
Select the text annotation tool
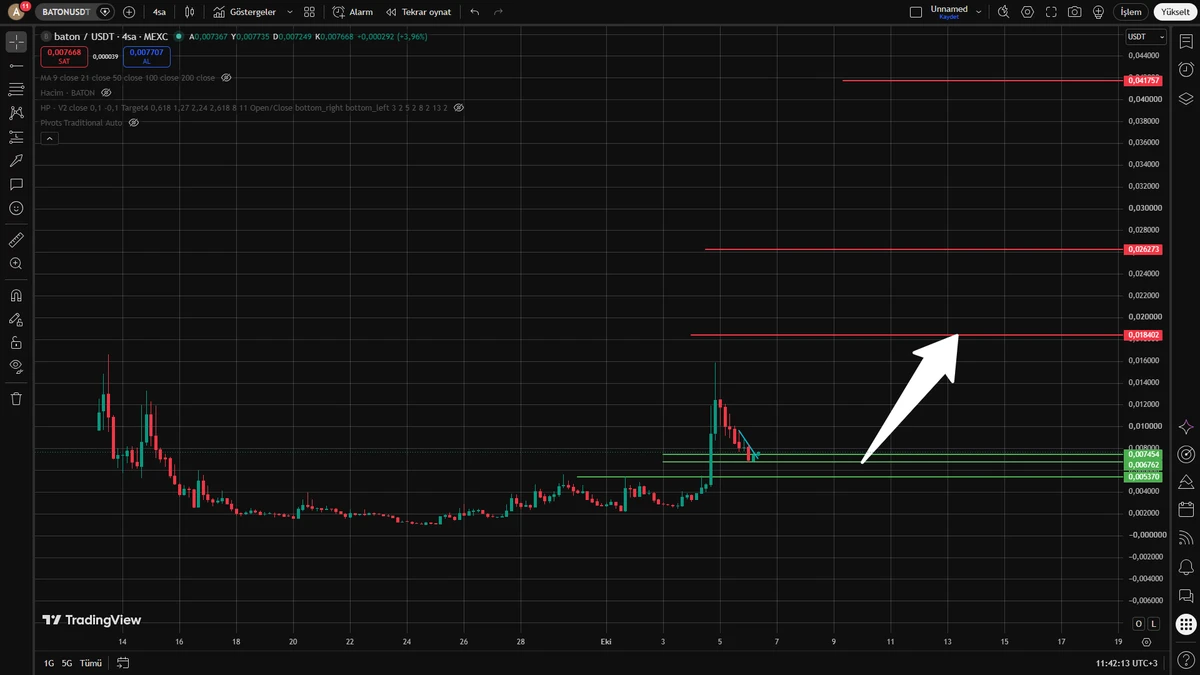tap(16, 185)
